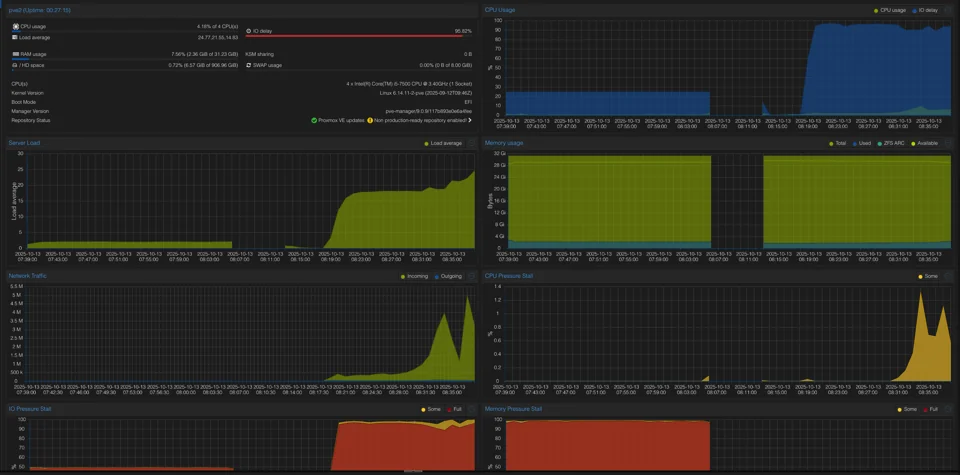960x475 pixels.
Task: Click the HD space 0.72% value
Action: coord(203,65)
